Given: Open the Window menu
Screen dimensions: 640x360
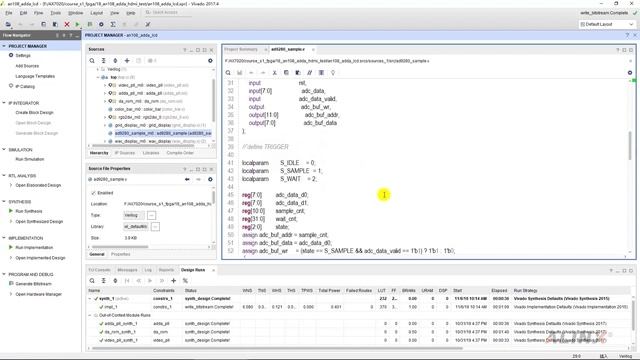Looking at the screenshot, I should point(76,13).
